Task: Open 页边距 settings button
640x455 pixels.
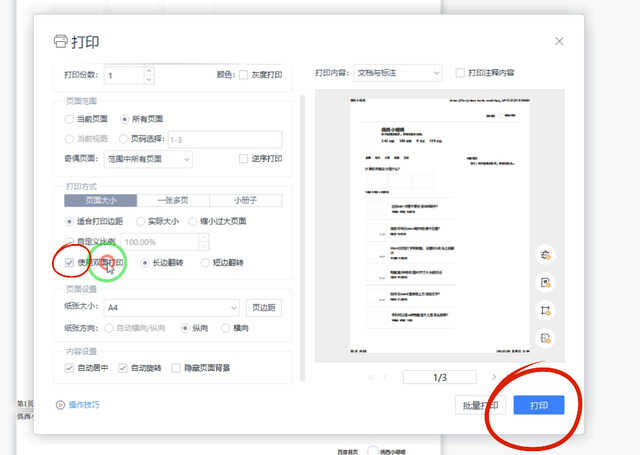Action: (x=266, y=308)
